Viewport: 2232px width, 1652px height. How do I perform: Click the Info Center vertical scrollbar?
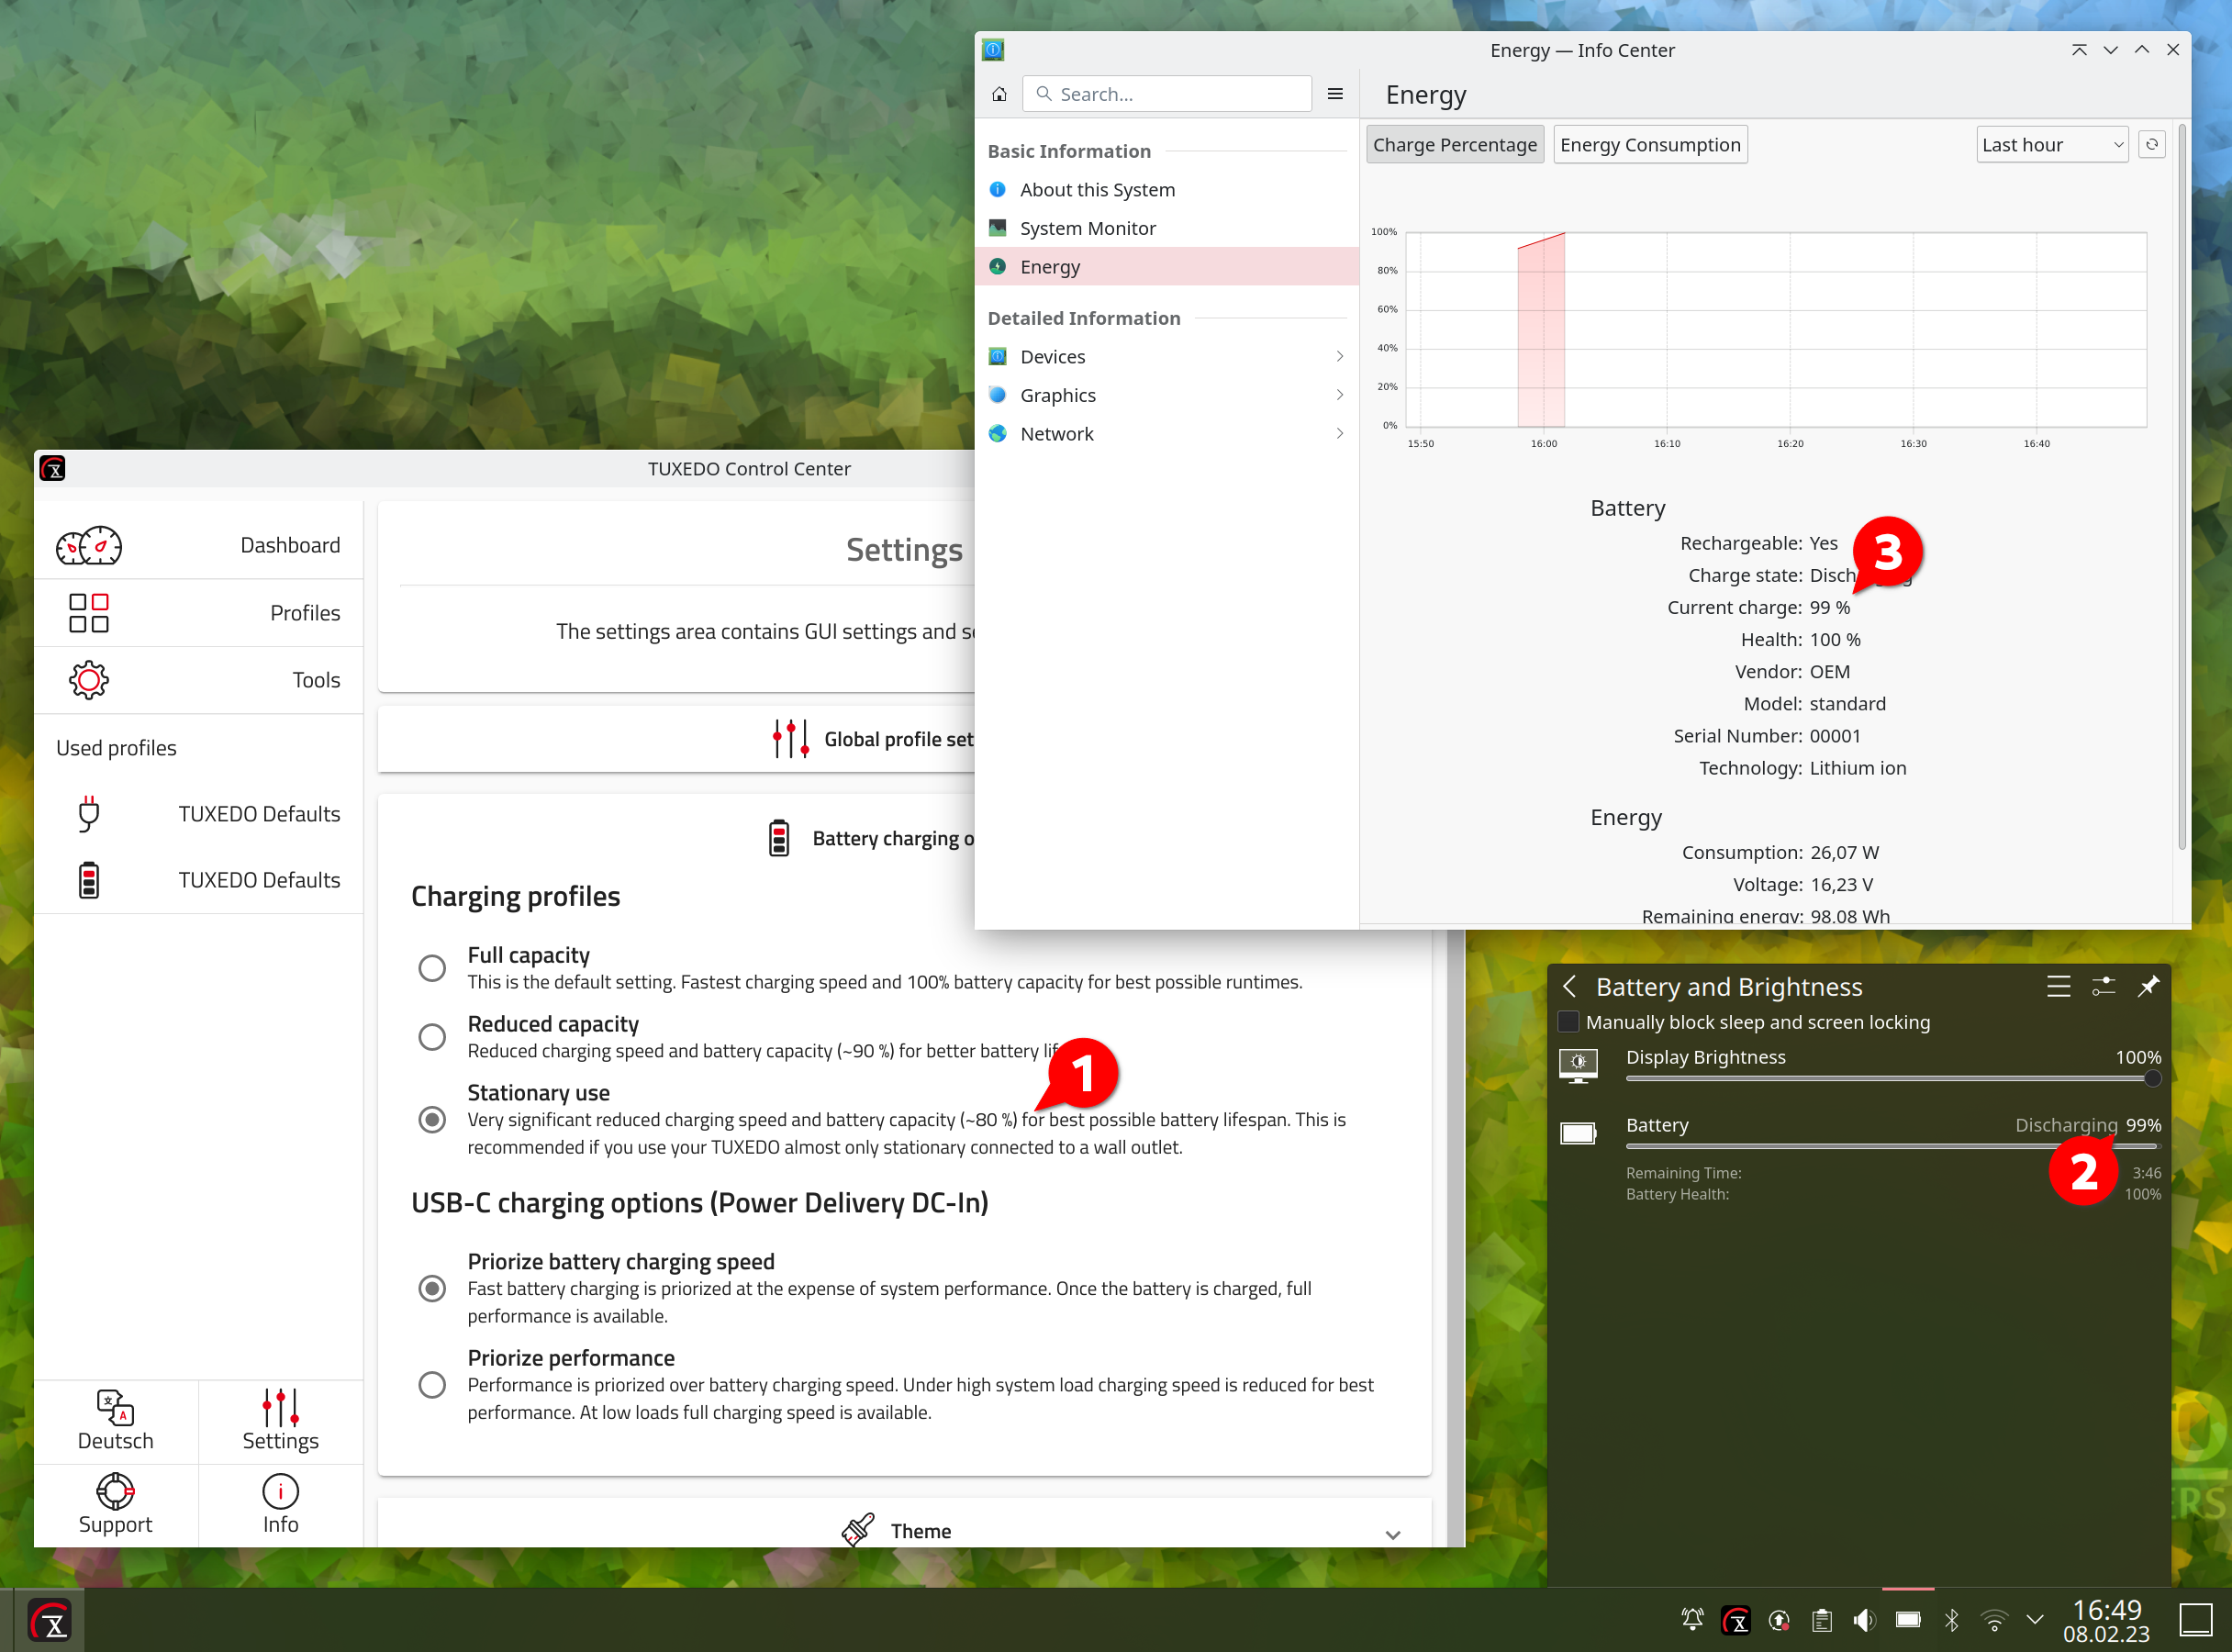click(2181, 487)
